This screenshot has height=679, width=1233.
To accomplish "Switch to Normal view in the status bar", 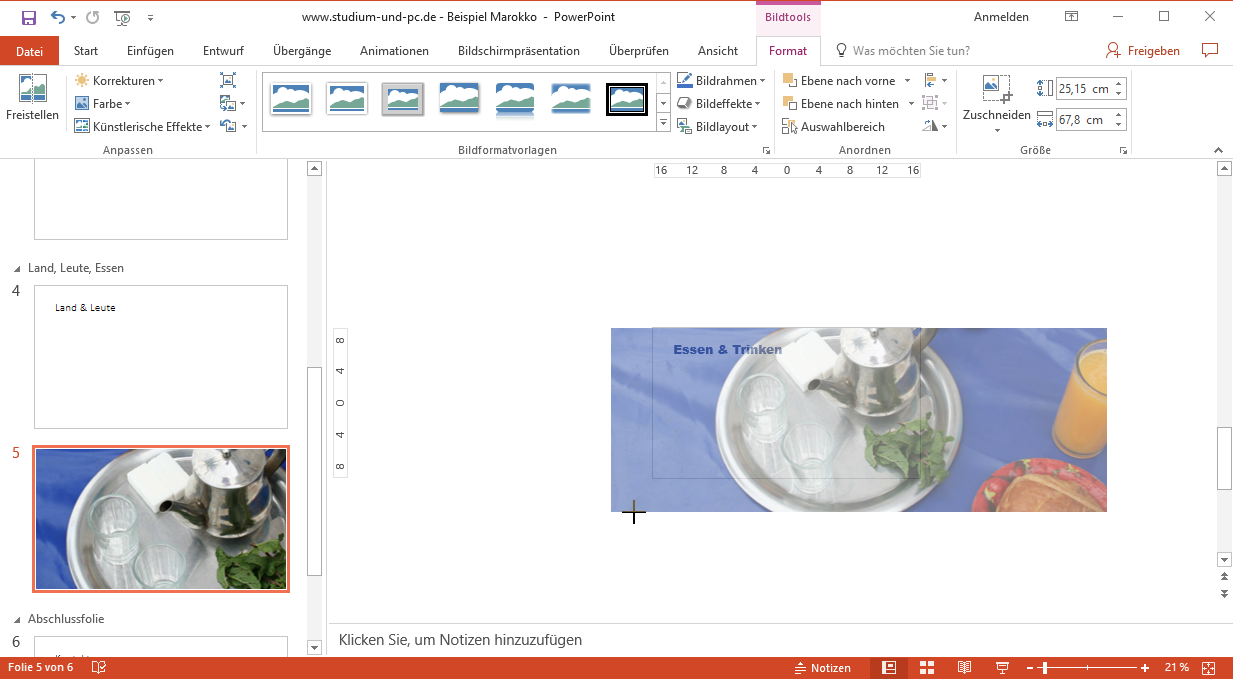I will tap(889, 668).
